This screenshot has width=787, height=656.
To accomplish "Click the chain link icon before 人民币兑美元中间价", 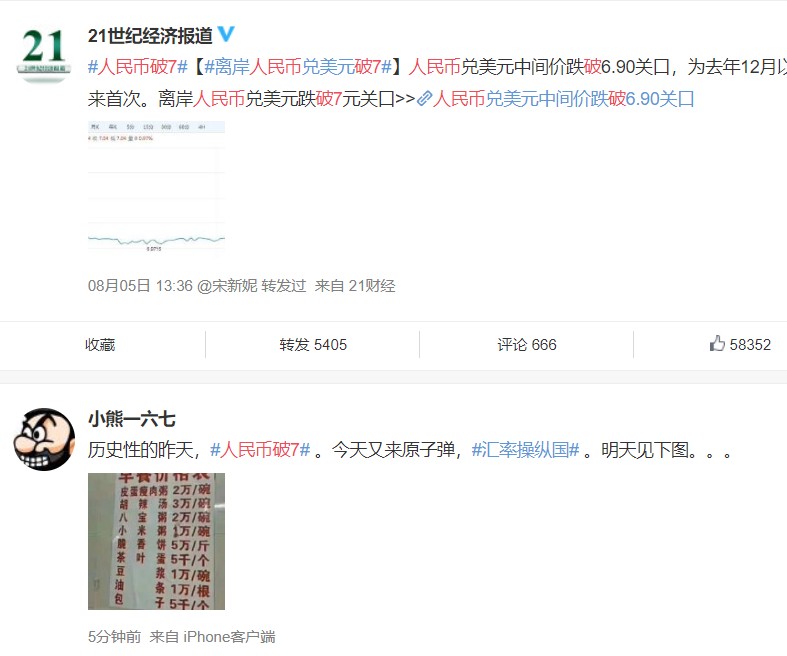I will tap(424, 99).
